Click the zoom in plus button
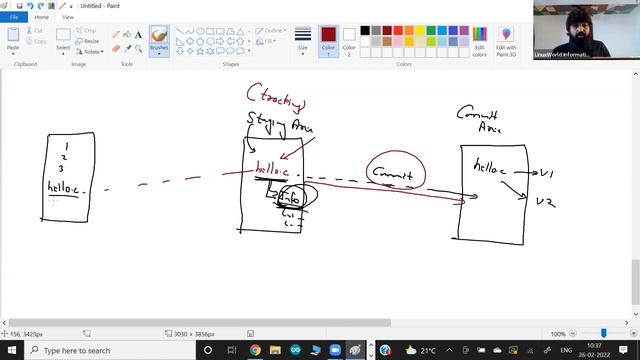This screenshot has width=640, height=360. [633, 333]
